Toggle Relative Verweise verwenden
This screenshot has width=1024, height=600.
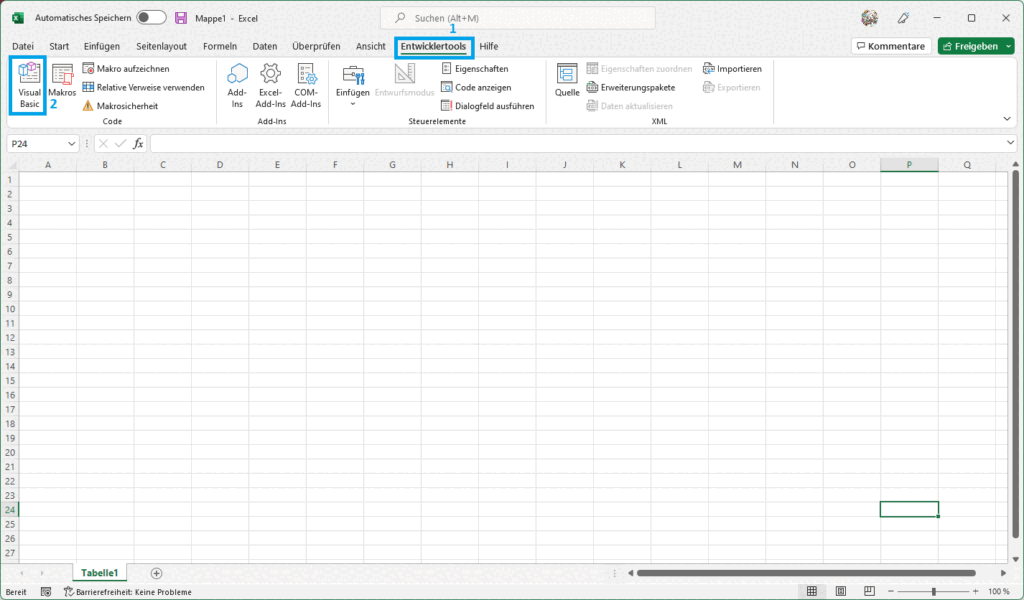coord(144,87)
